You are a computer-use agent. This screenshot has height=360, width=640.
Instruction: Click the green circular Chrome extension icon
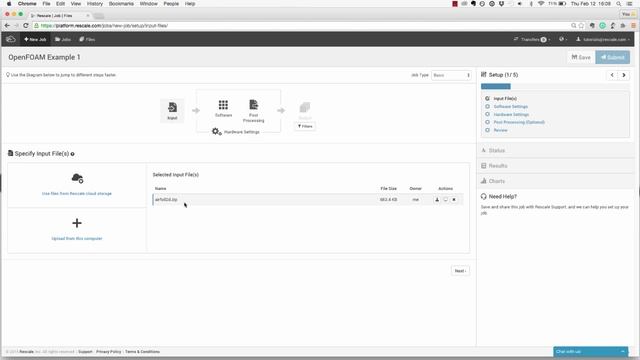point(602,25)
